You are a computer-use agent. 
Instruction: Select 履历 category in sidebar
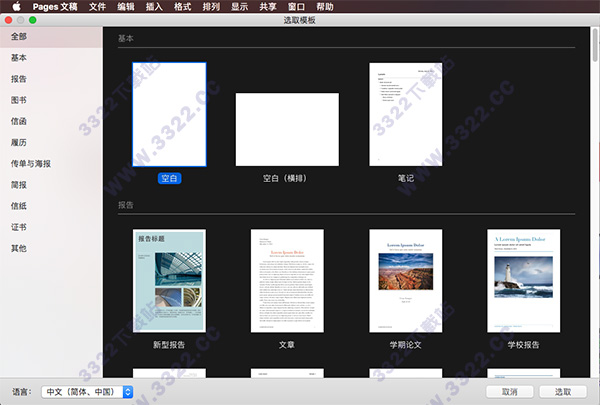tap(51, 142)
